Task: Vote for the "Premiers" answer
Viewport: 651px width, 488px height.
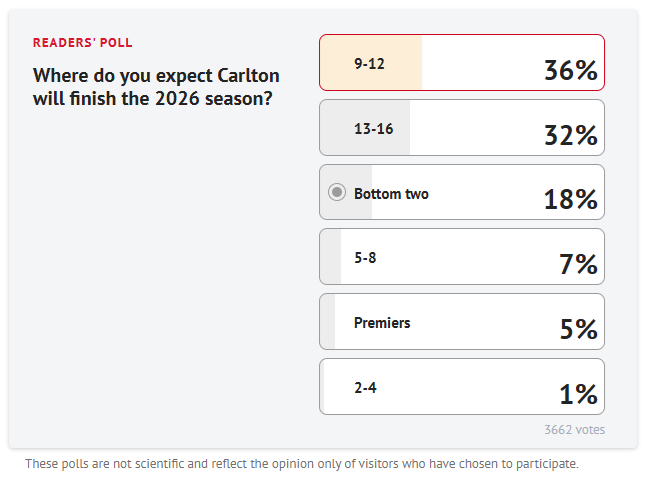Action: (x=382, y=323)
